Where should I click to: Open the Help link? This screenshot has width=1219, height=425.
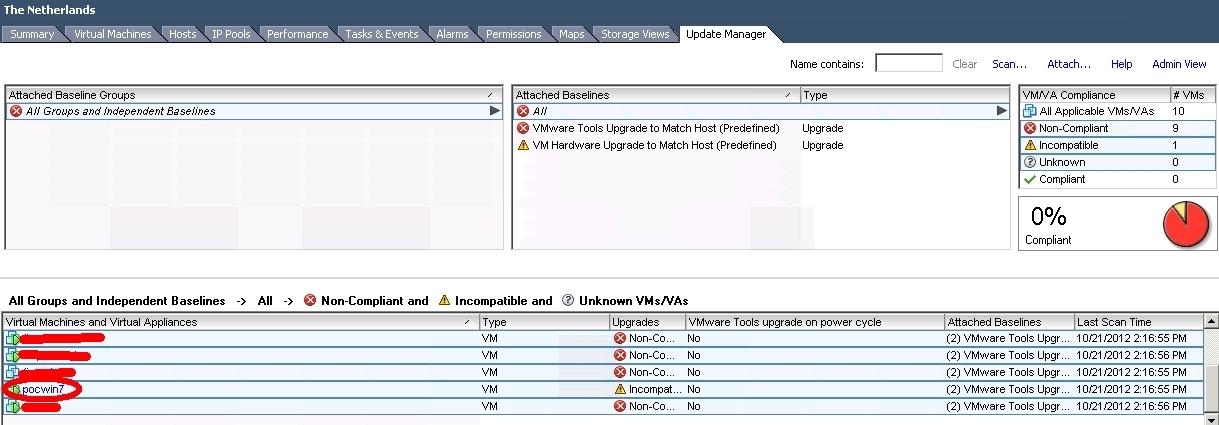[1122, 64]
